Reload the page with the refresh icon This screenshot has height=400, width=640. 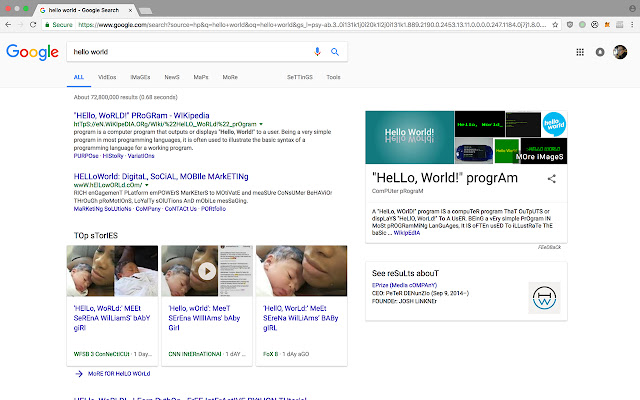(33, 24)
